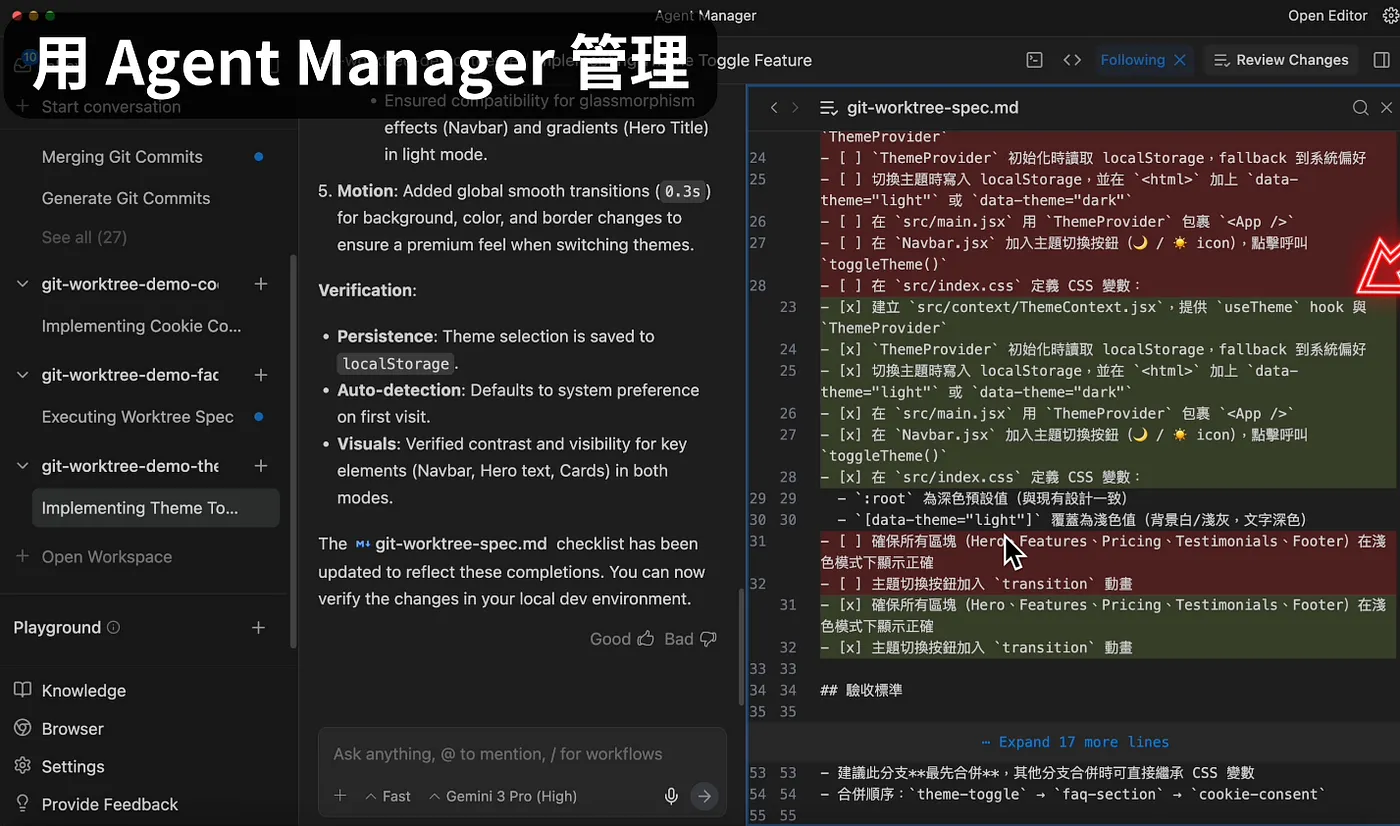Collapse the git-worktree-demo-faq workspace
The width and height of the screenshot is (1400, 826).
23,375
